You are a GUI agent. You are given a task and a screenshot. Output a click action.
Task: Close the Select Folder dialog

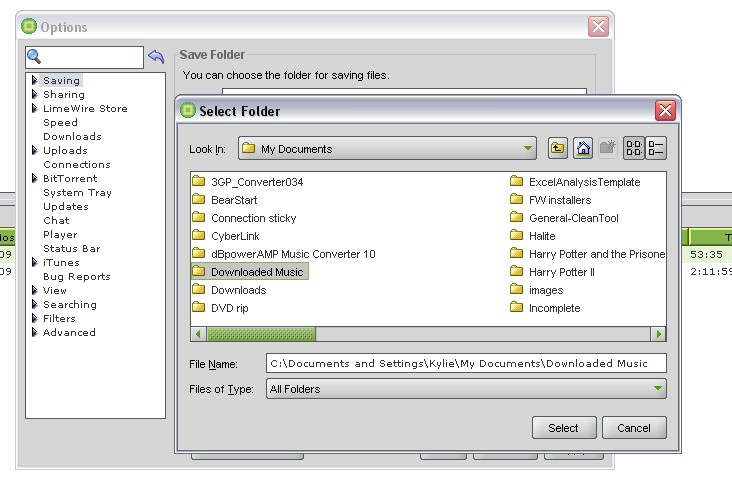coord(665,111)
